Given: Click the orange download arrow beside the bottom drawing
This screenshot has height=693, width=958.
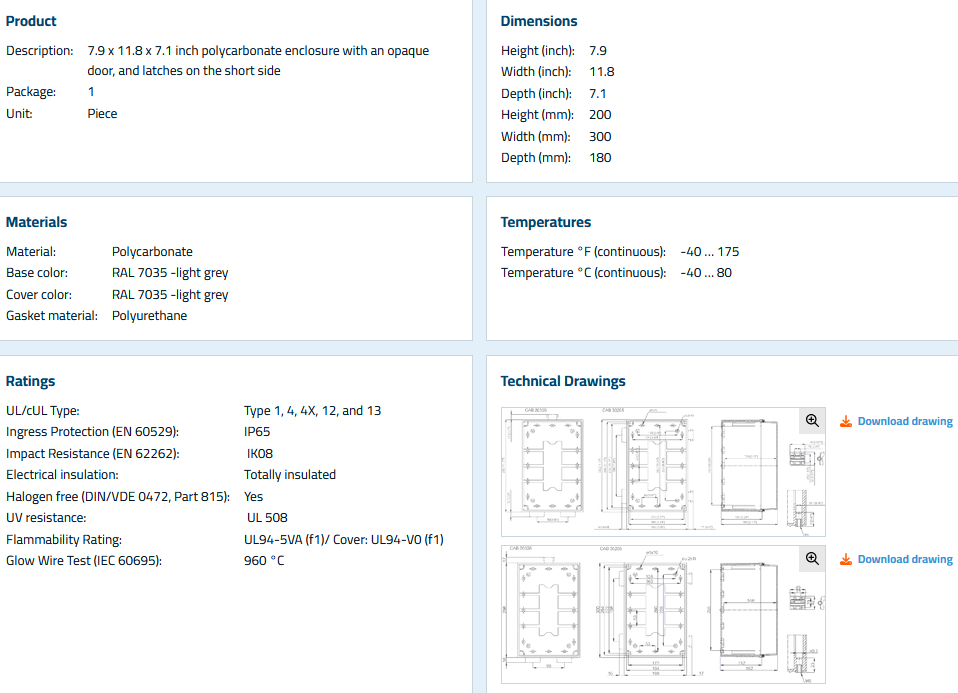Looking at the screenshot, I should click(845, 559).
